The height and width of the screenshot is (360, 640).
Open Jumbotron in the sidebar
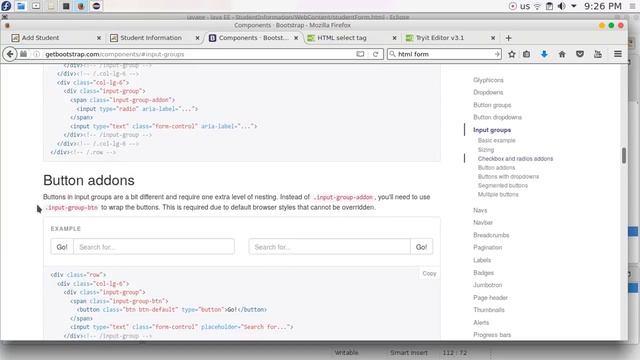(488, 285)
